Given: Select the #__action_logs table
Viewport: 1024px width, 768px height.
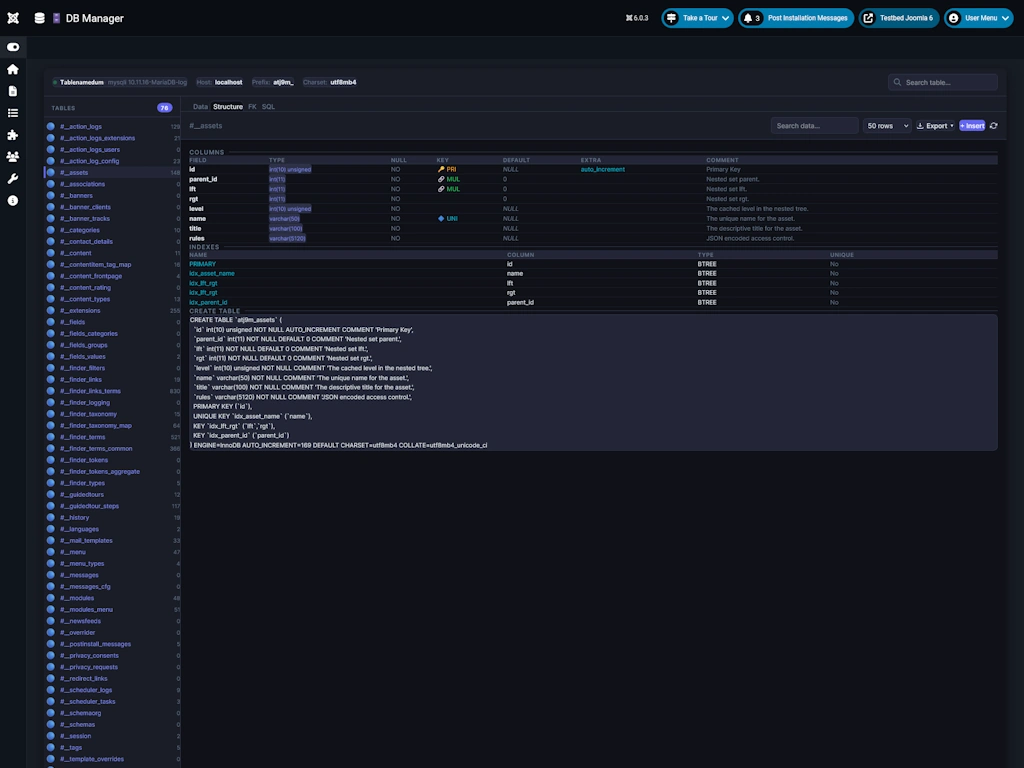Looking at the screenshot, I should [112, 127].
